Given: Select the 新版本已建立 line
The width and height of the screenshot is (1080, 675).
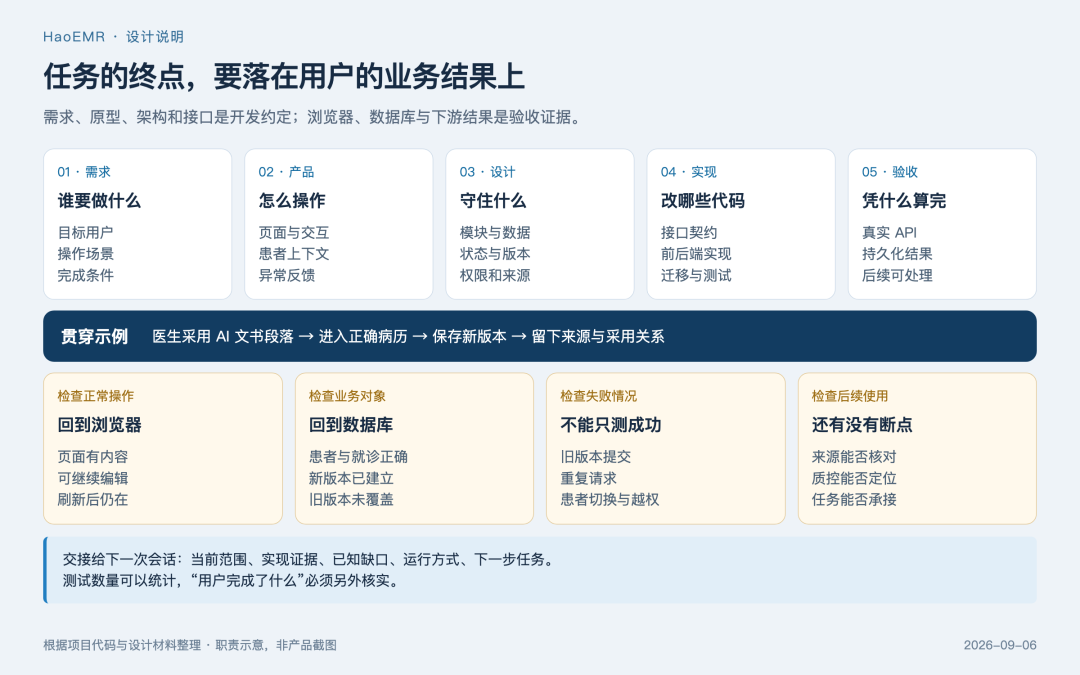Looking at the screenshot, I should 351,478.
